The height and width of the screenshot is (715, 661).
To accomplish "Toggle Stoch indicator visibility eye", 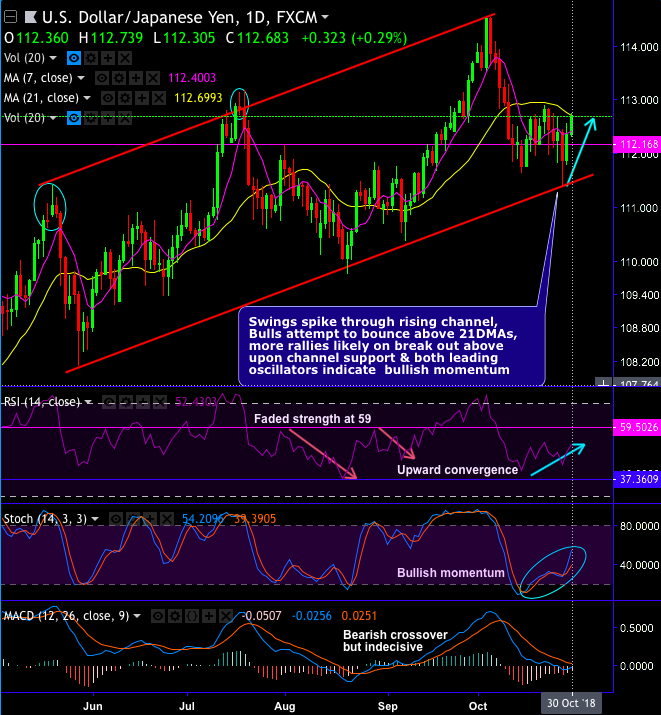I will [116, 519].
